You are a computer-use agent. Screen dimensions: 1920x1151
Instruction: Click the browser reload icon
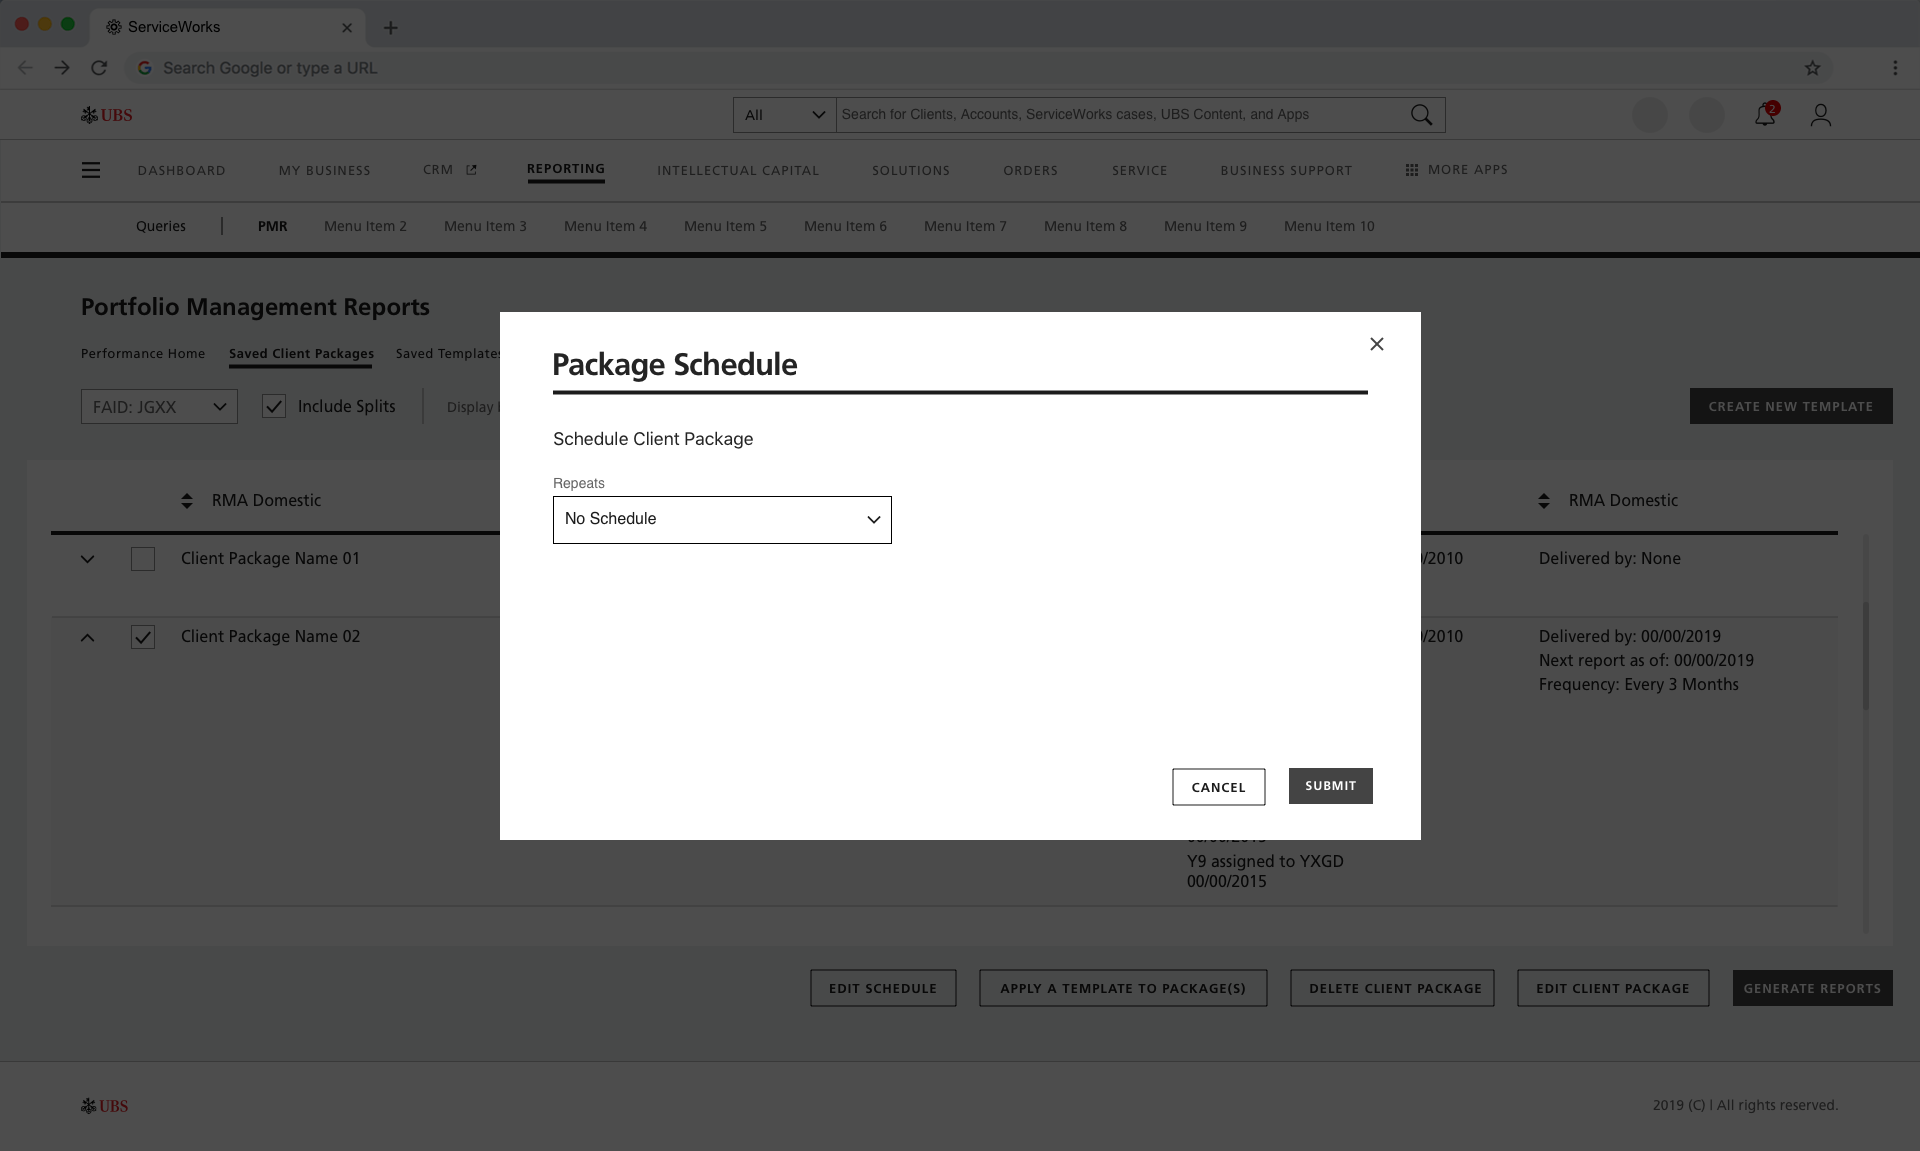(98, 68)
